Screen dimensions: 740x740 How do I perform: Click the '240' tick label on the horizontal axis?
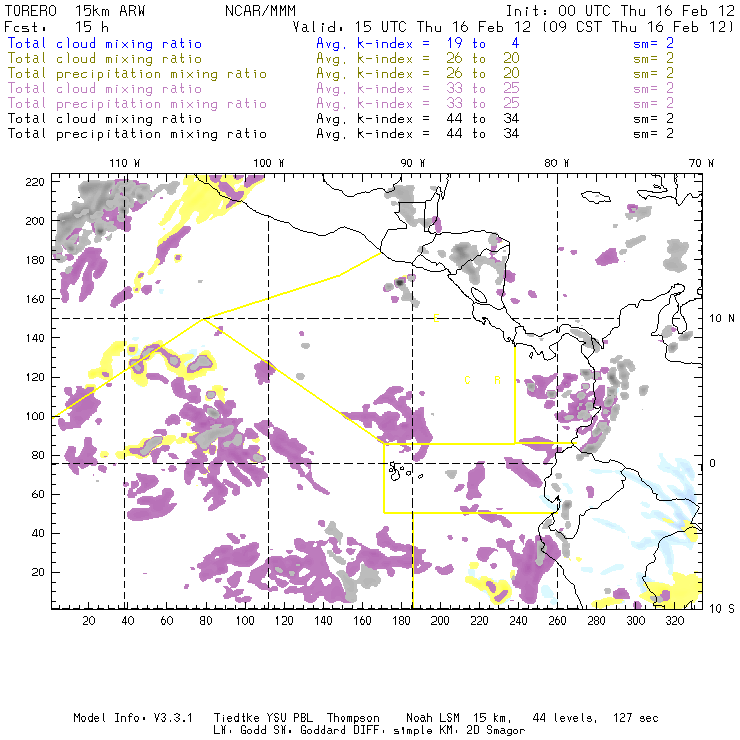tap(518, 621)
